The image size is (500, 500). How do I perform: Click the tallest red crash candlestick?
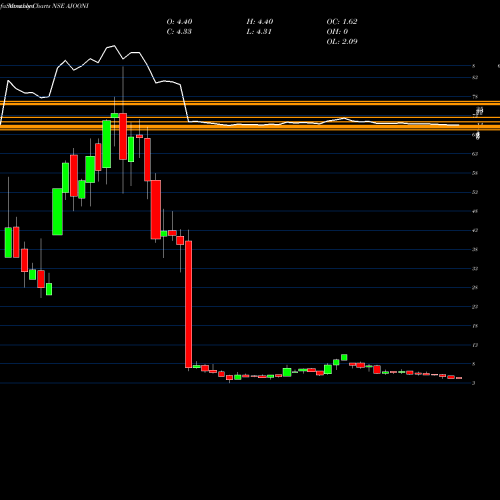pos(189,304)
